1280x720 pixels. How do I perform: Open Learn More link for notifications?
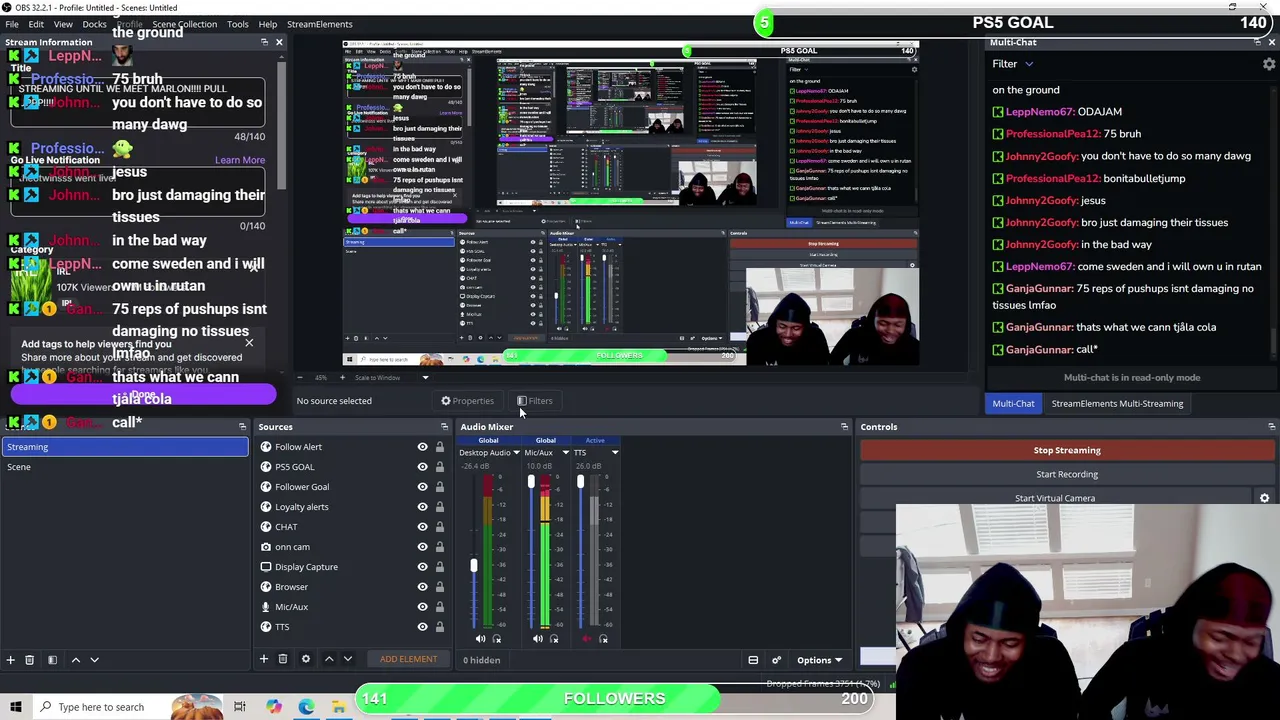pyautogui.click(x=240, y=160)
